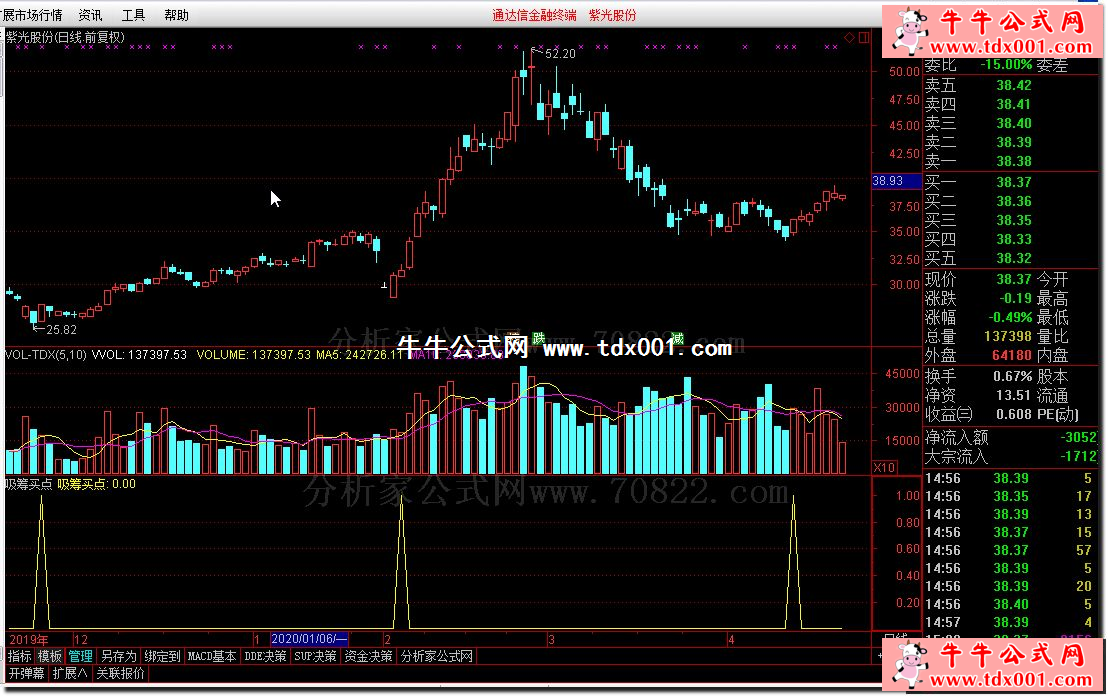Select the 模板 tab
The height and width of the screenshot is (696, 1108).
pos(49,656)
